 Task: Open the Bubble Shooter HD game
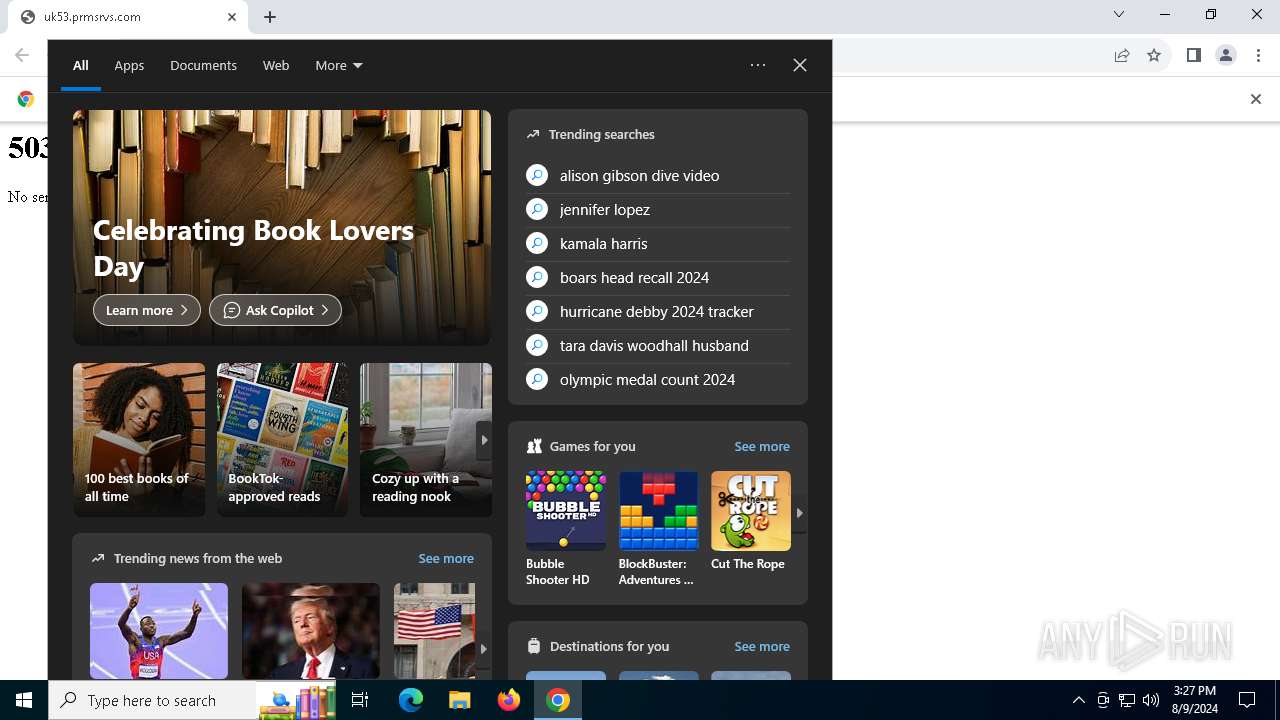click(566, 529)
